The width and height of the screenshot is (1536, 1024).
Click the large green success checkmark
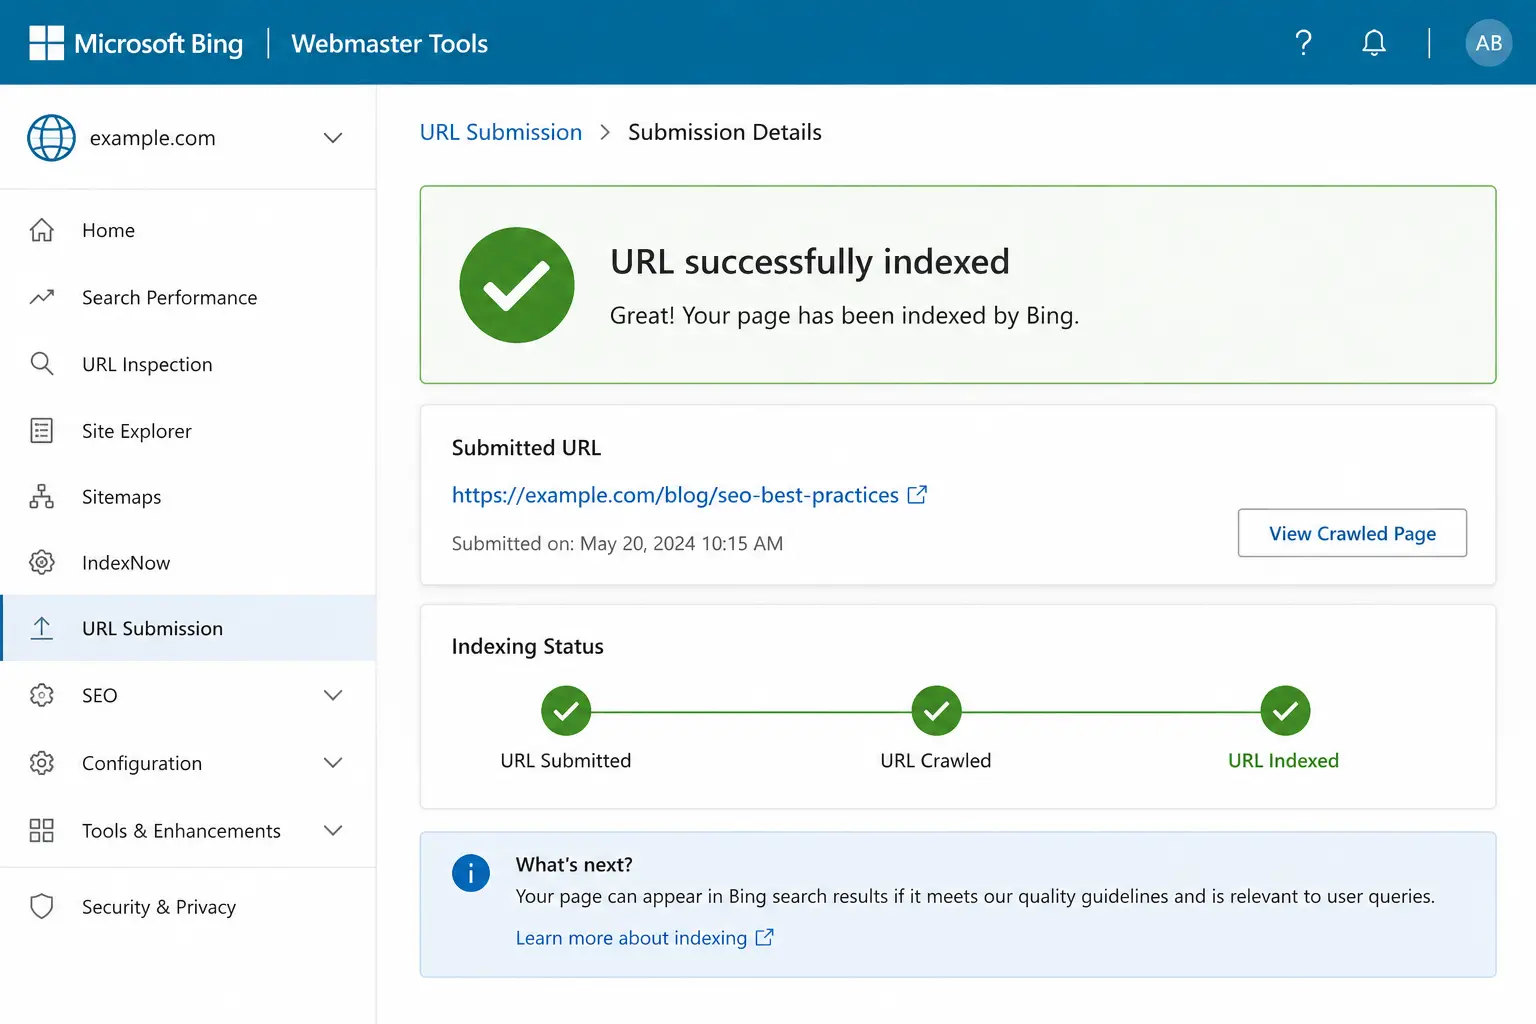(x=517, y=285)
